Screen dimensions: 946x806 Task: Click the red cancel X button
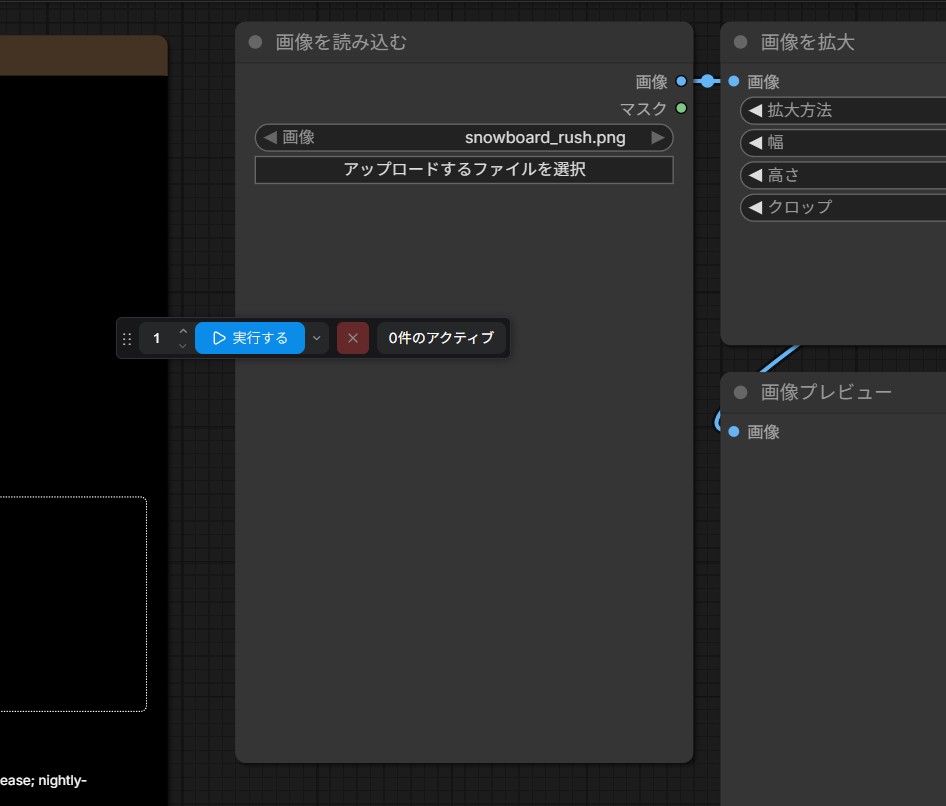tap(352, 338)
